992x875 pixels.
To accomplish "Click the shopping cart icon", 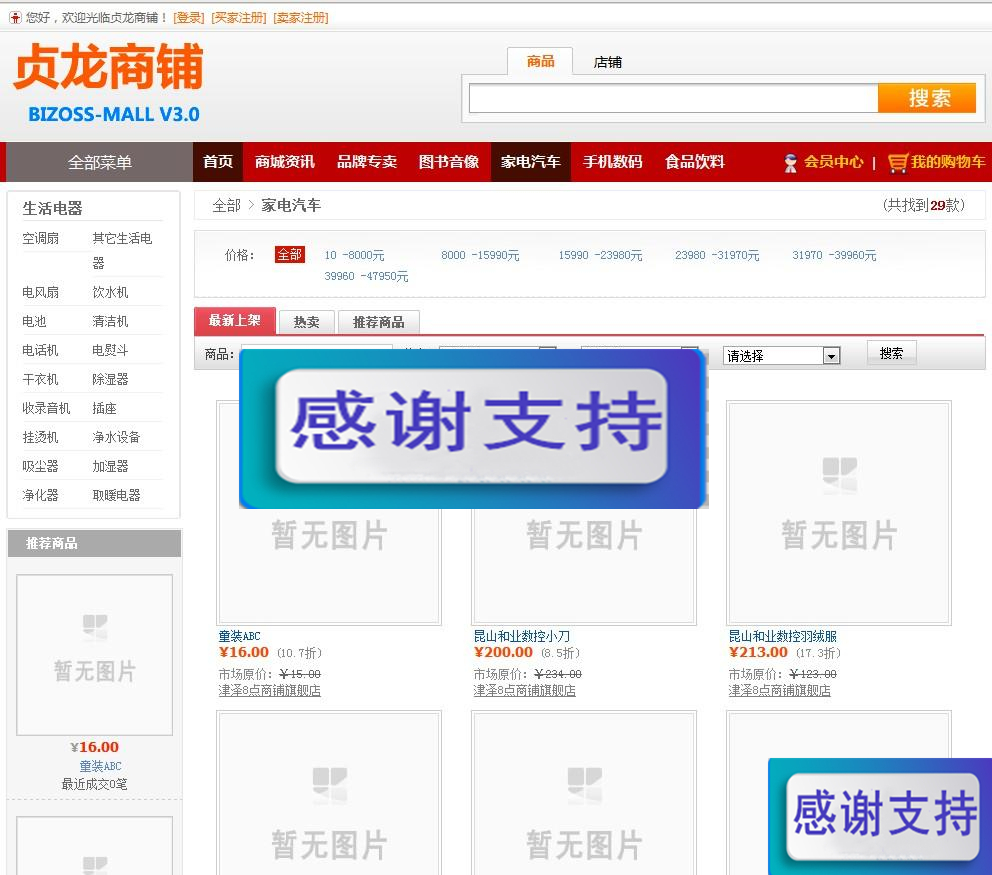I will 897,163.
